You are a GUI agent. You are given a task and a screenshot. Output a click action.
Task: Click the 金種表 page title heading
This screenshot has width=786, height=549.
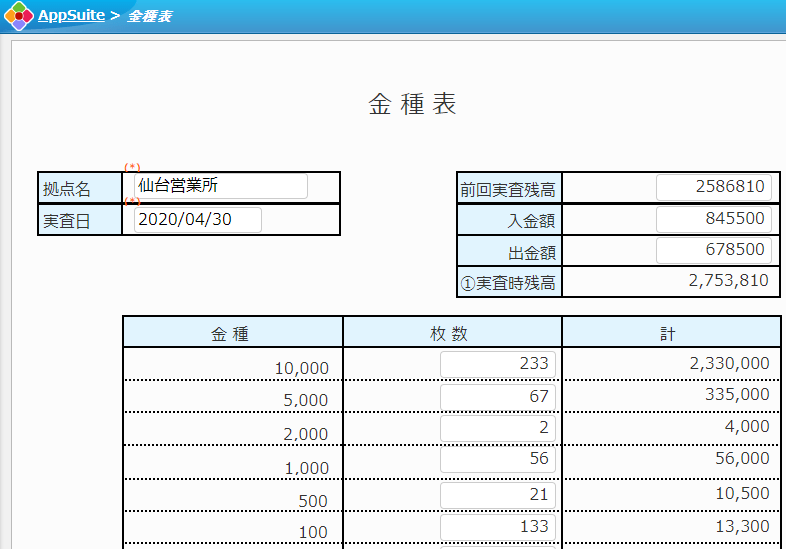pos(412,105)
